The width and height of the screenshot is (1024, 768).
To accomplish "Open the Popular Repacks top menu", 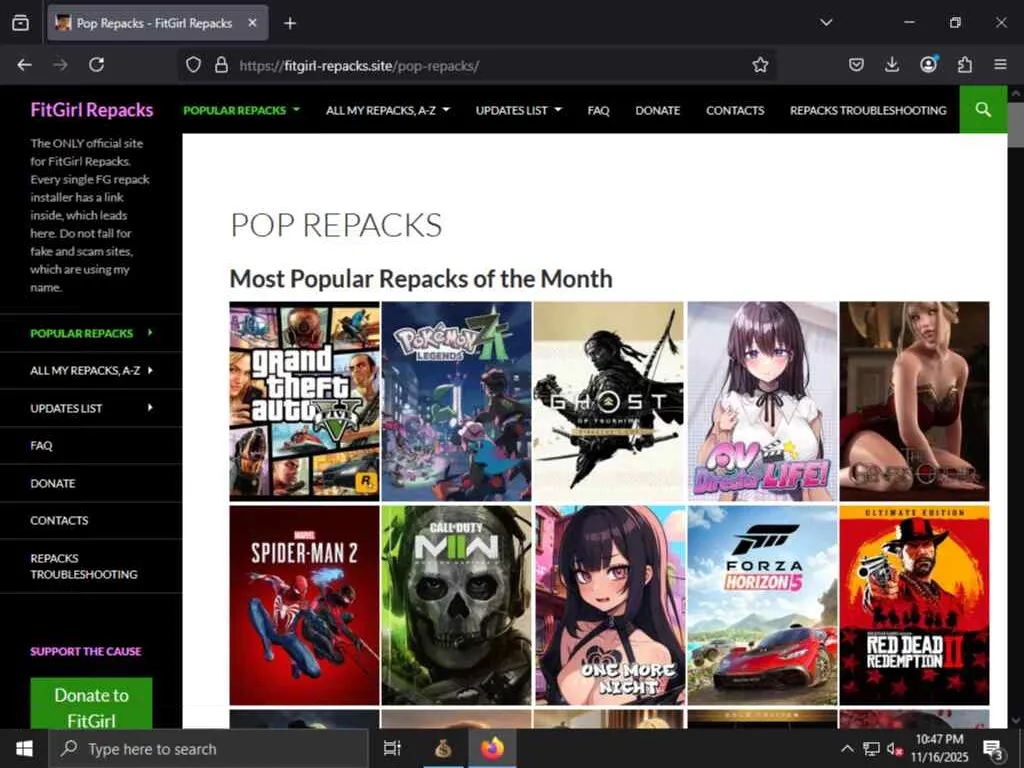I will point(234,110).
